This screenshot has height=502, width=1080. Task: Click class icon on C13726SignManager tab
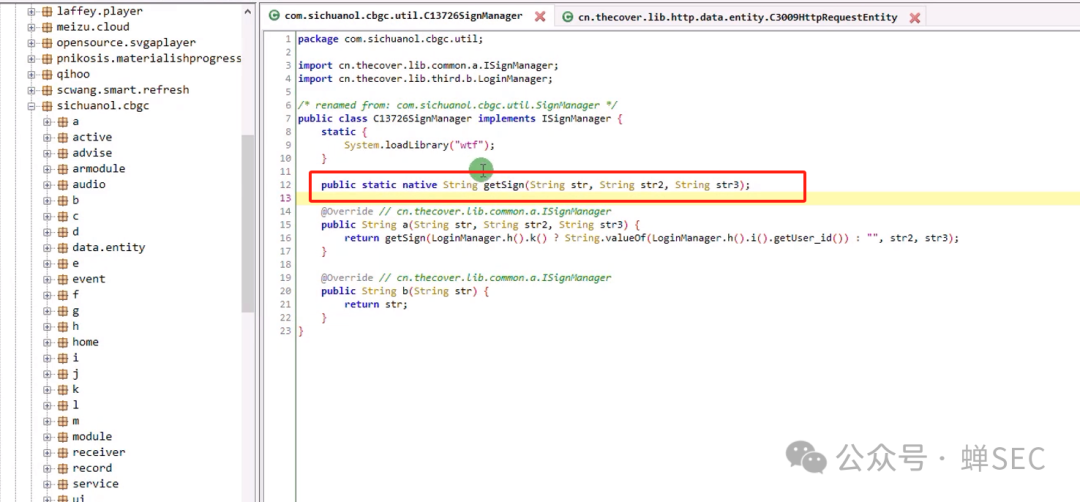click(274, 16)
